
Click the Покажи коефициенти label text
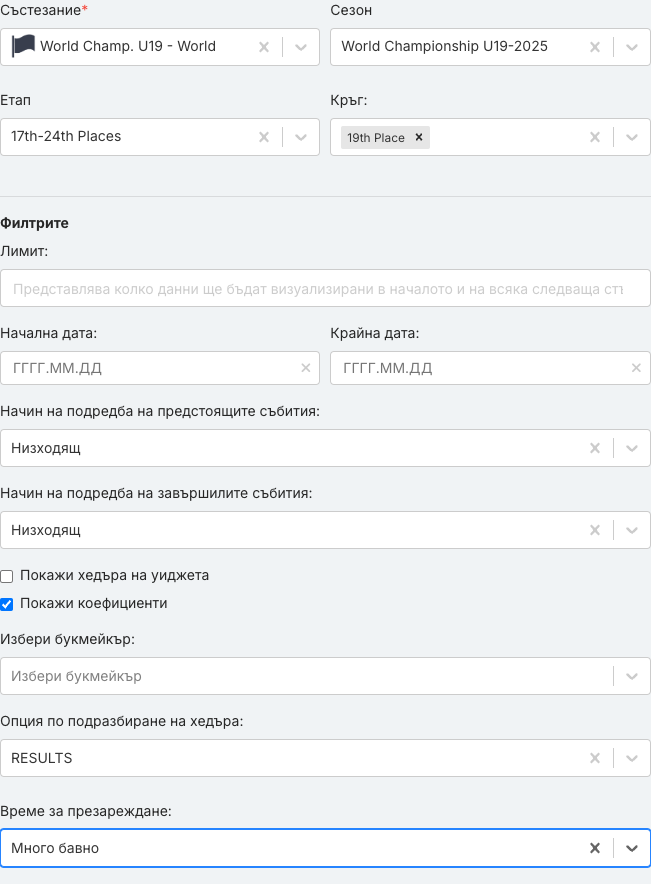(x=94, y=603)
